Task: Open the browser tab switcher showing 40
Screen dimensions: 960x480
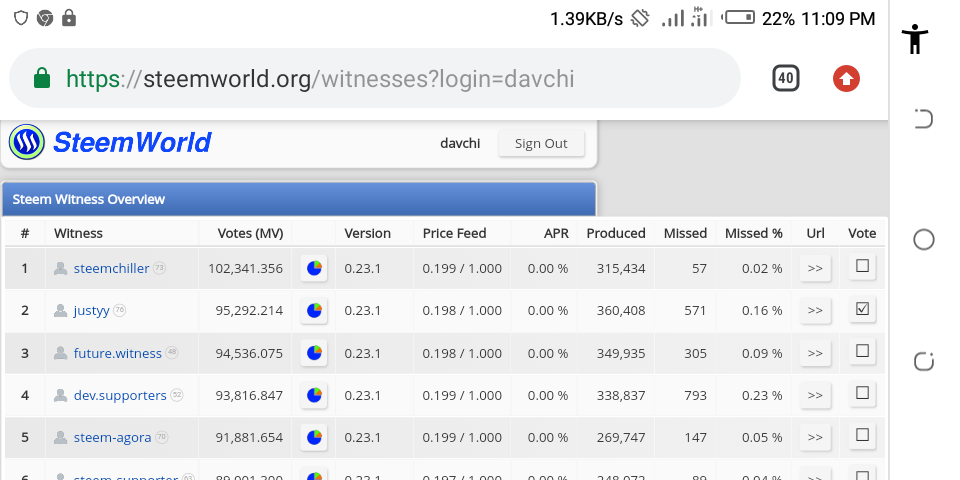Action: 786,78
